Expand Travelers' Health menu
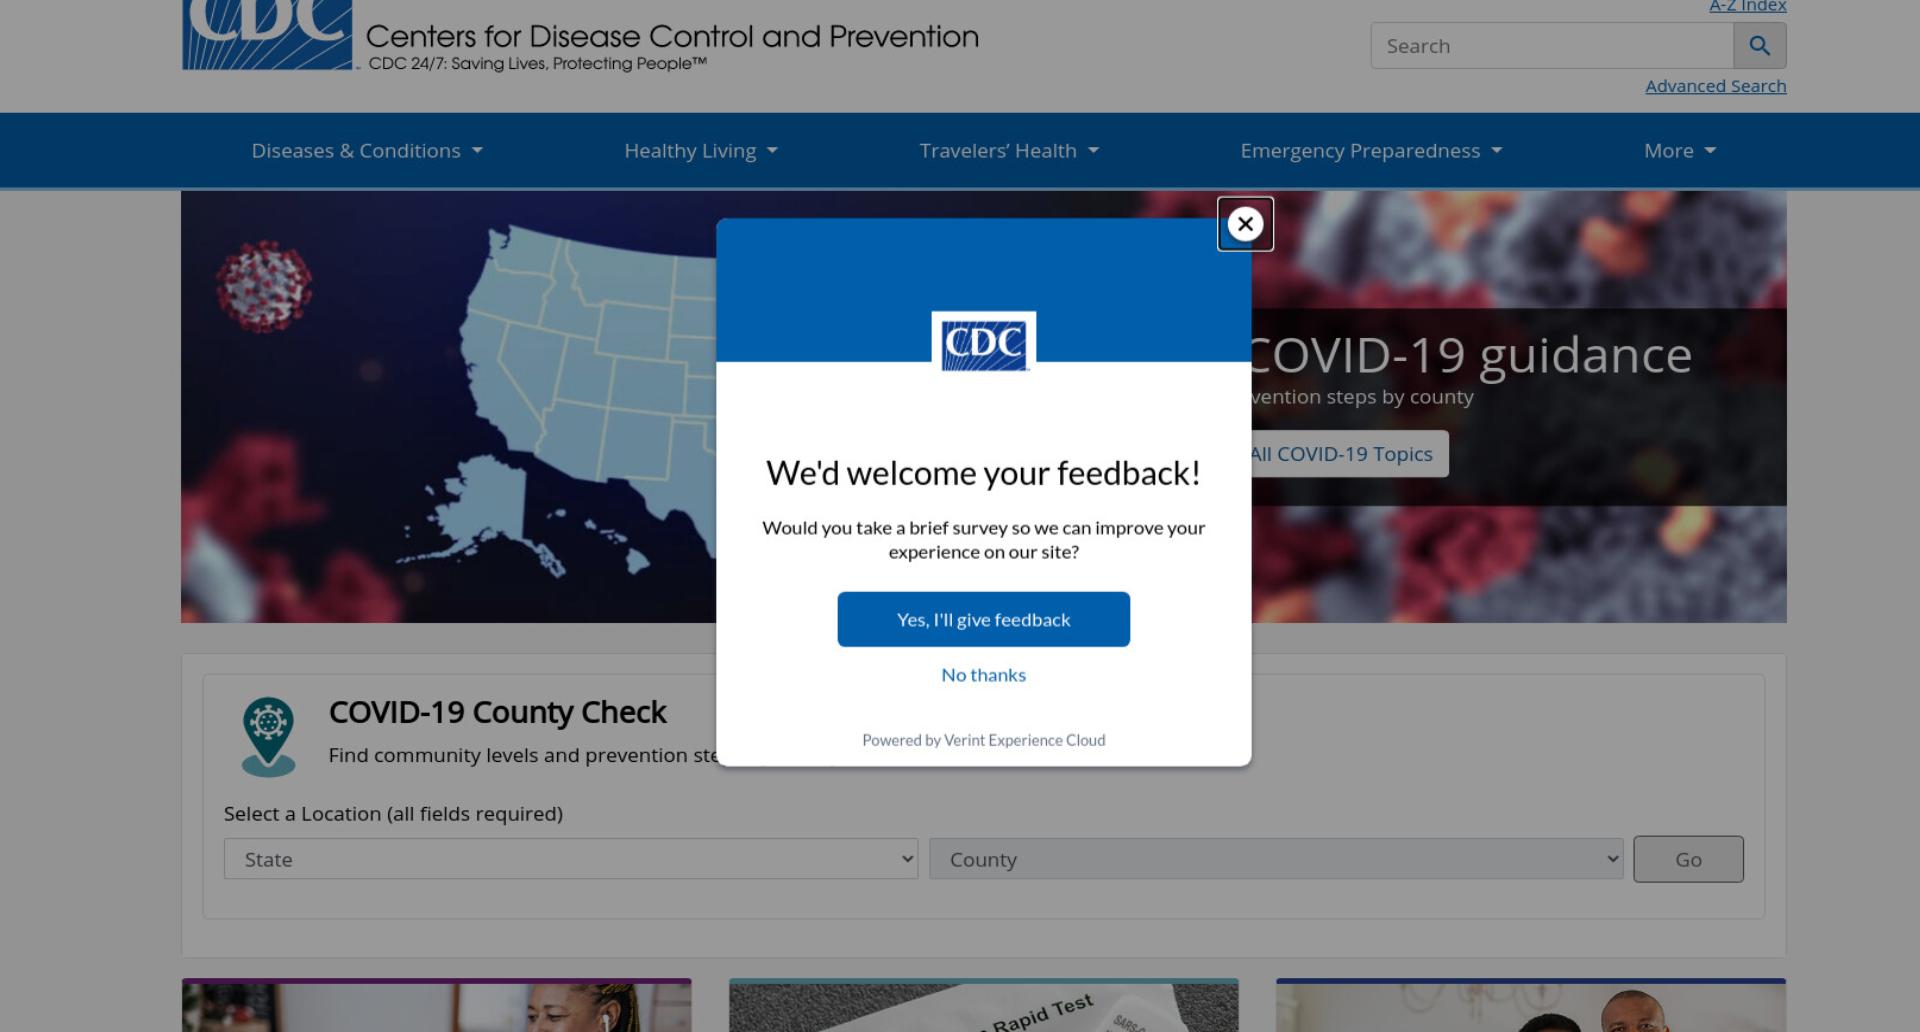The height and width of the screenshot is (1032, 1920). [x=1009, y=151]
